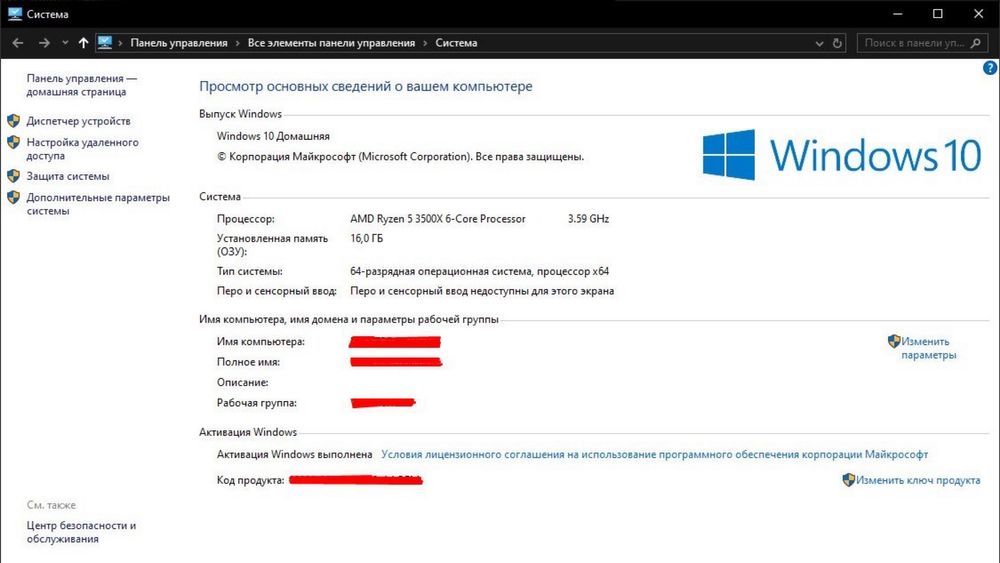Click 'Изменить параметры' link
The height and width of the screenshot is (563, 1000).
tap(929, 348)
